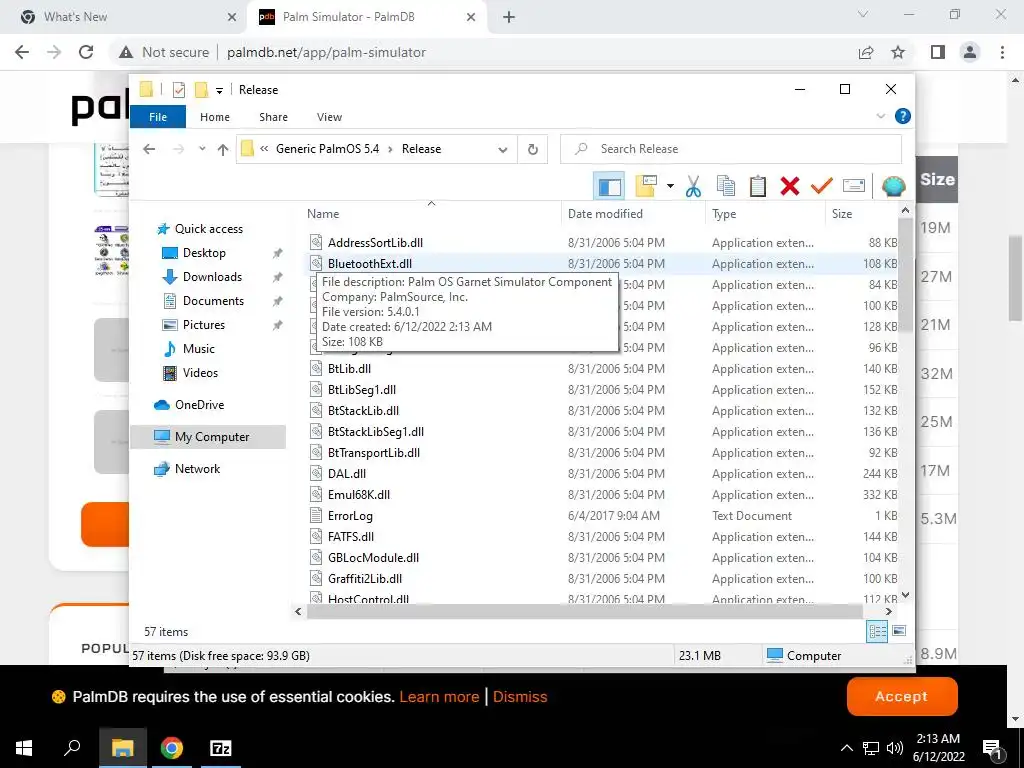Toggle the navigation pane layout icon in toolbar
1024x768 pixels.
click(609, 187)
